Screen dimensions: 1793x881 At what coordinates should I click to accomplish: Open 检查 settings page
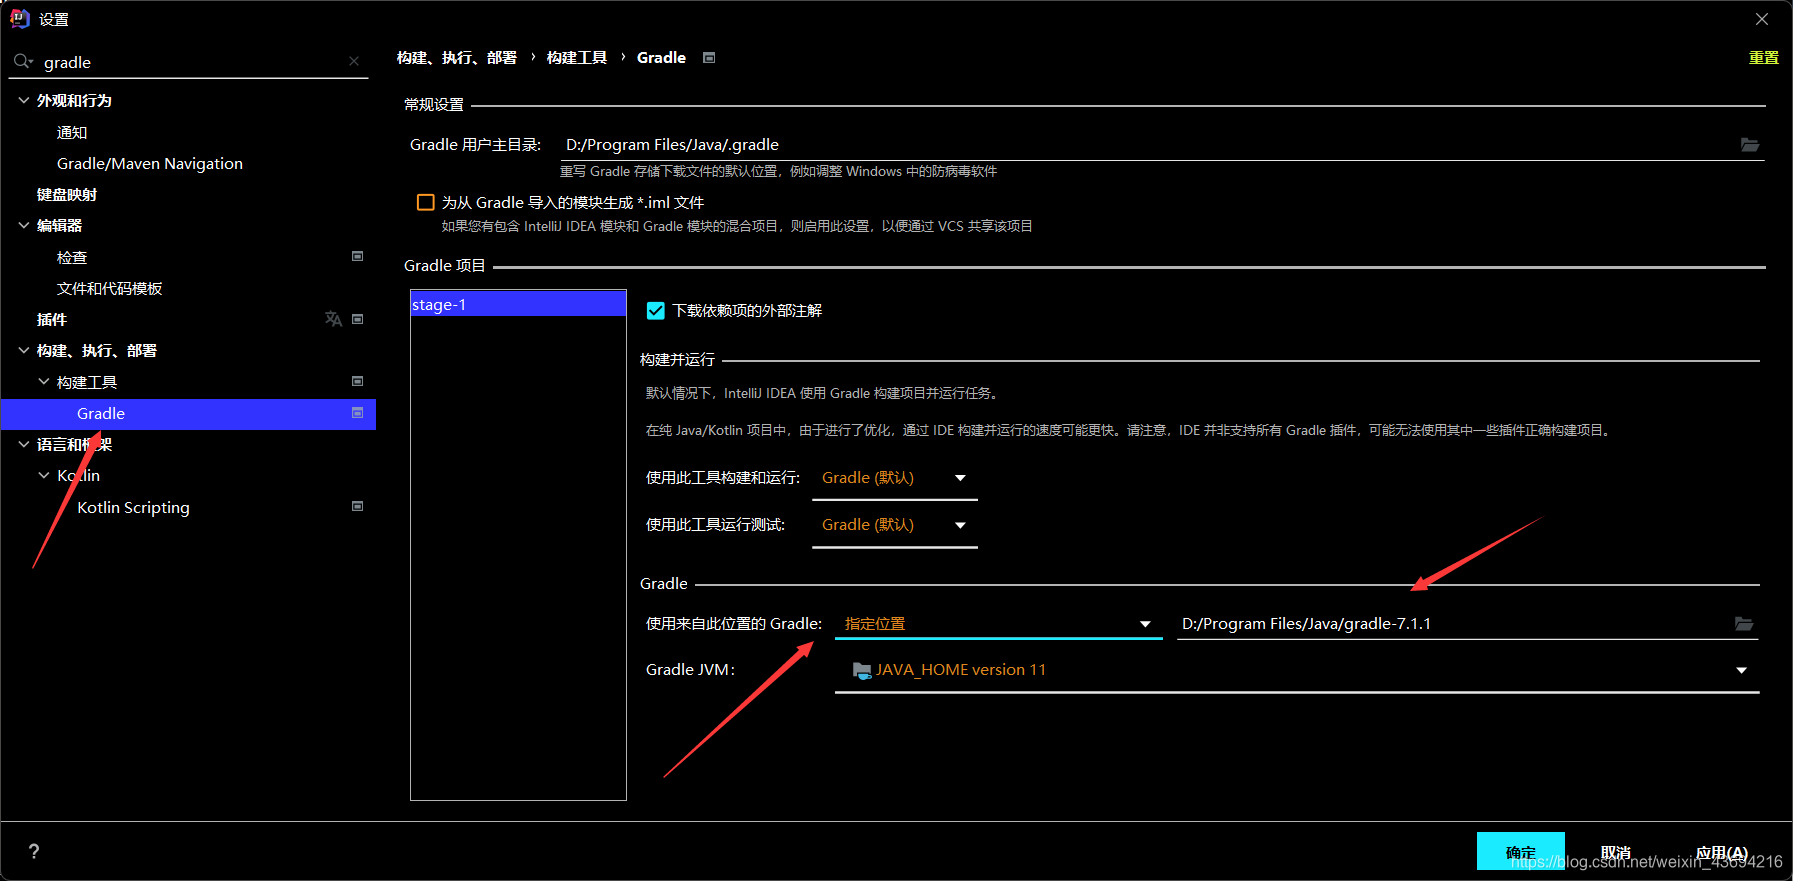coord(72,257)
